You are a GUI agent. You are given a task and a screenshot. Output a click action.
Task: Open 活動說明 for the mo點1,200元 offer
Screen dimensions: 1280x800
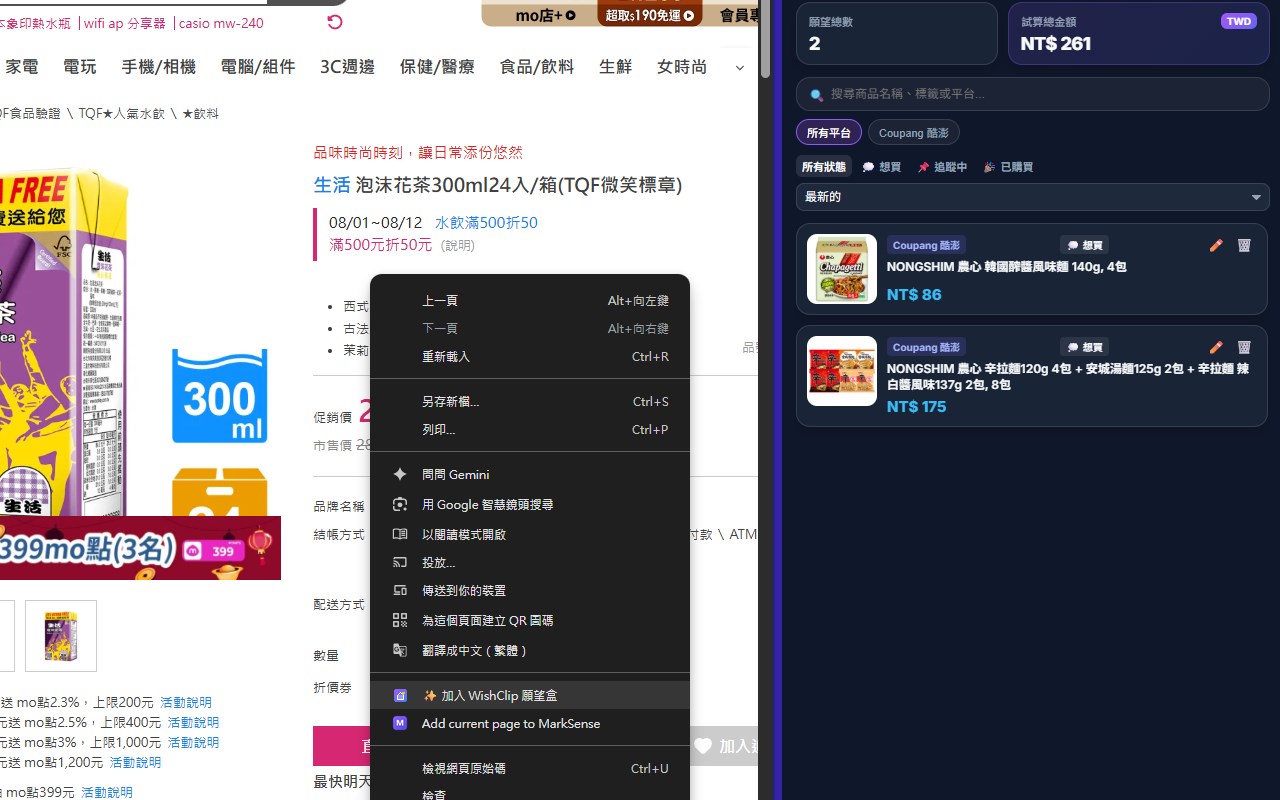click(135, 762)
